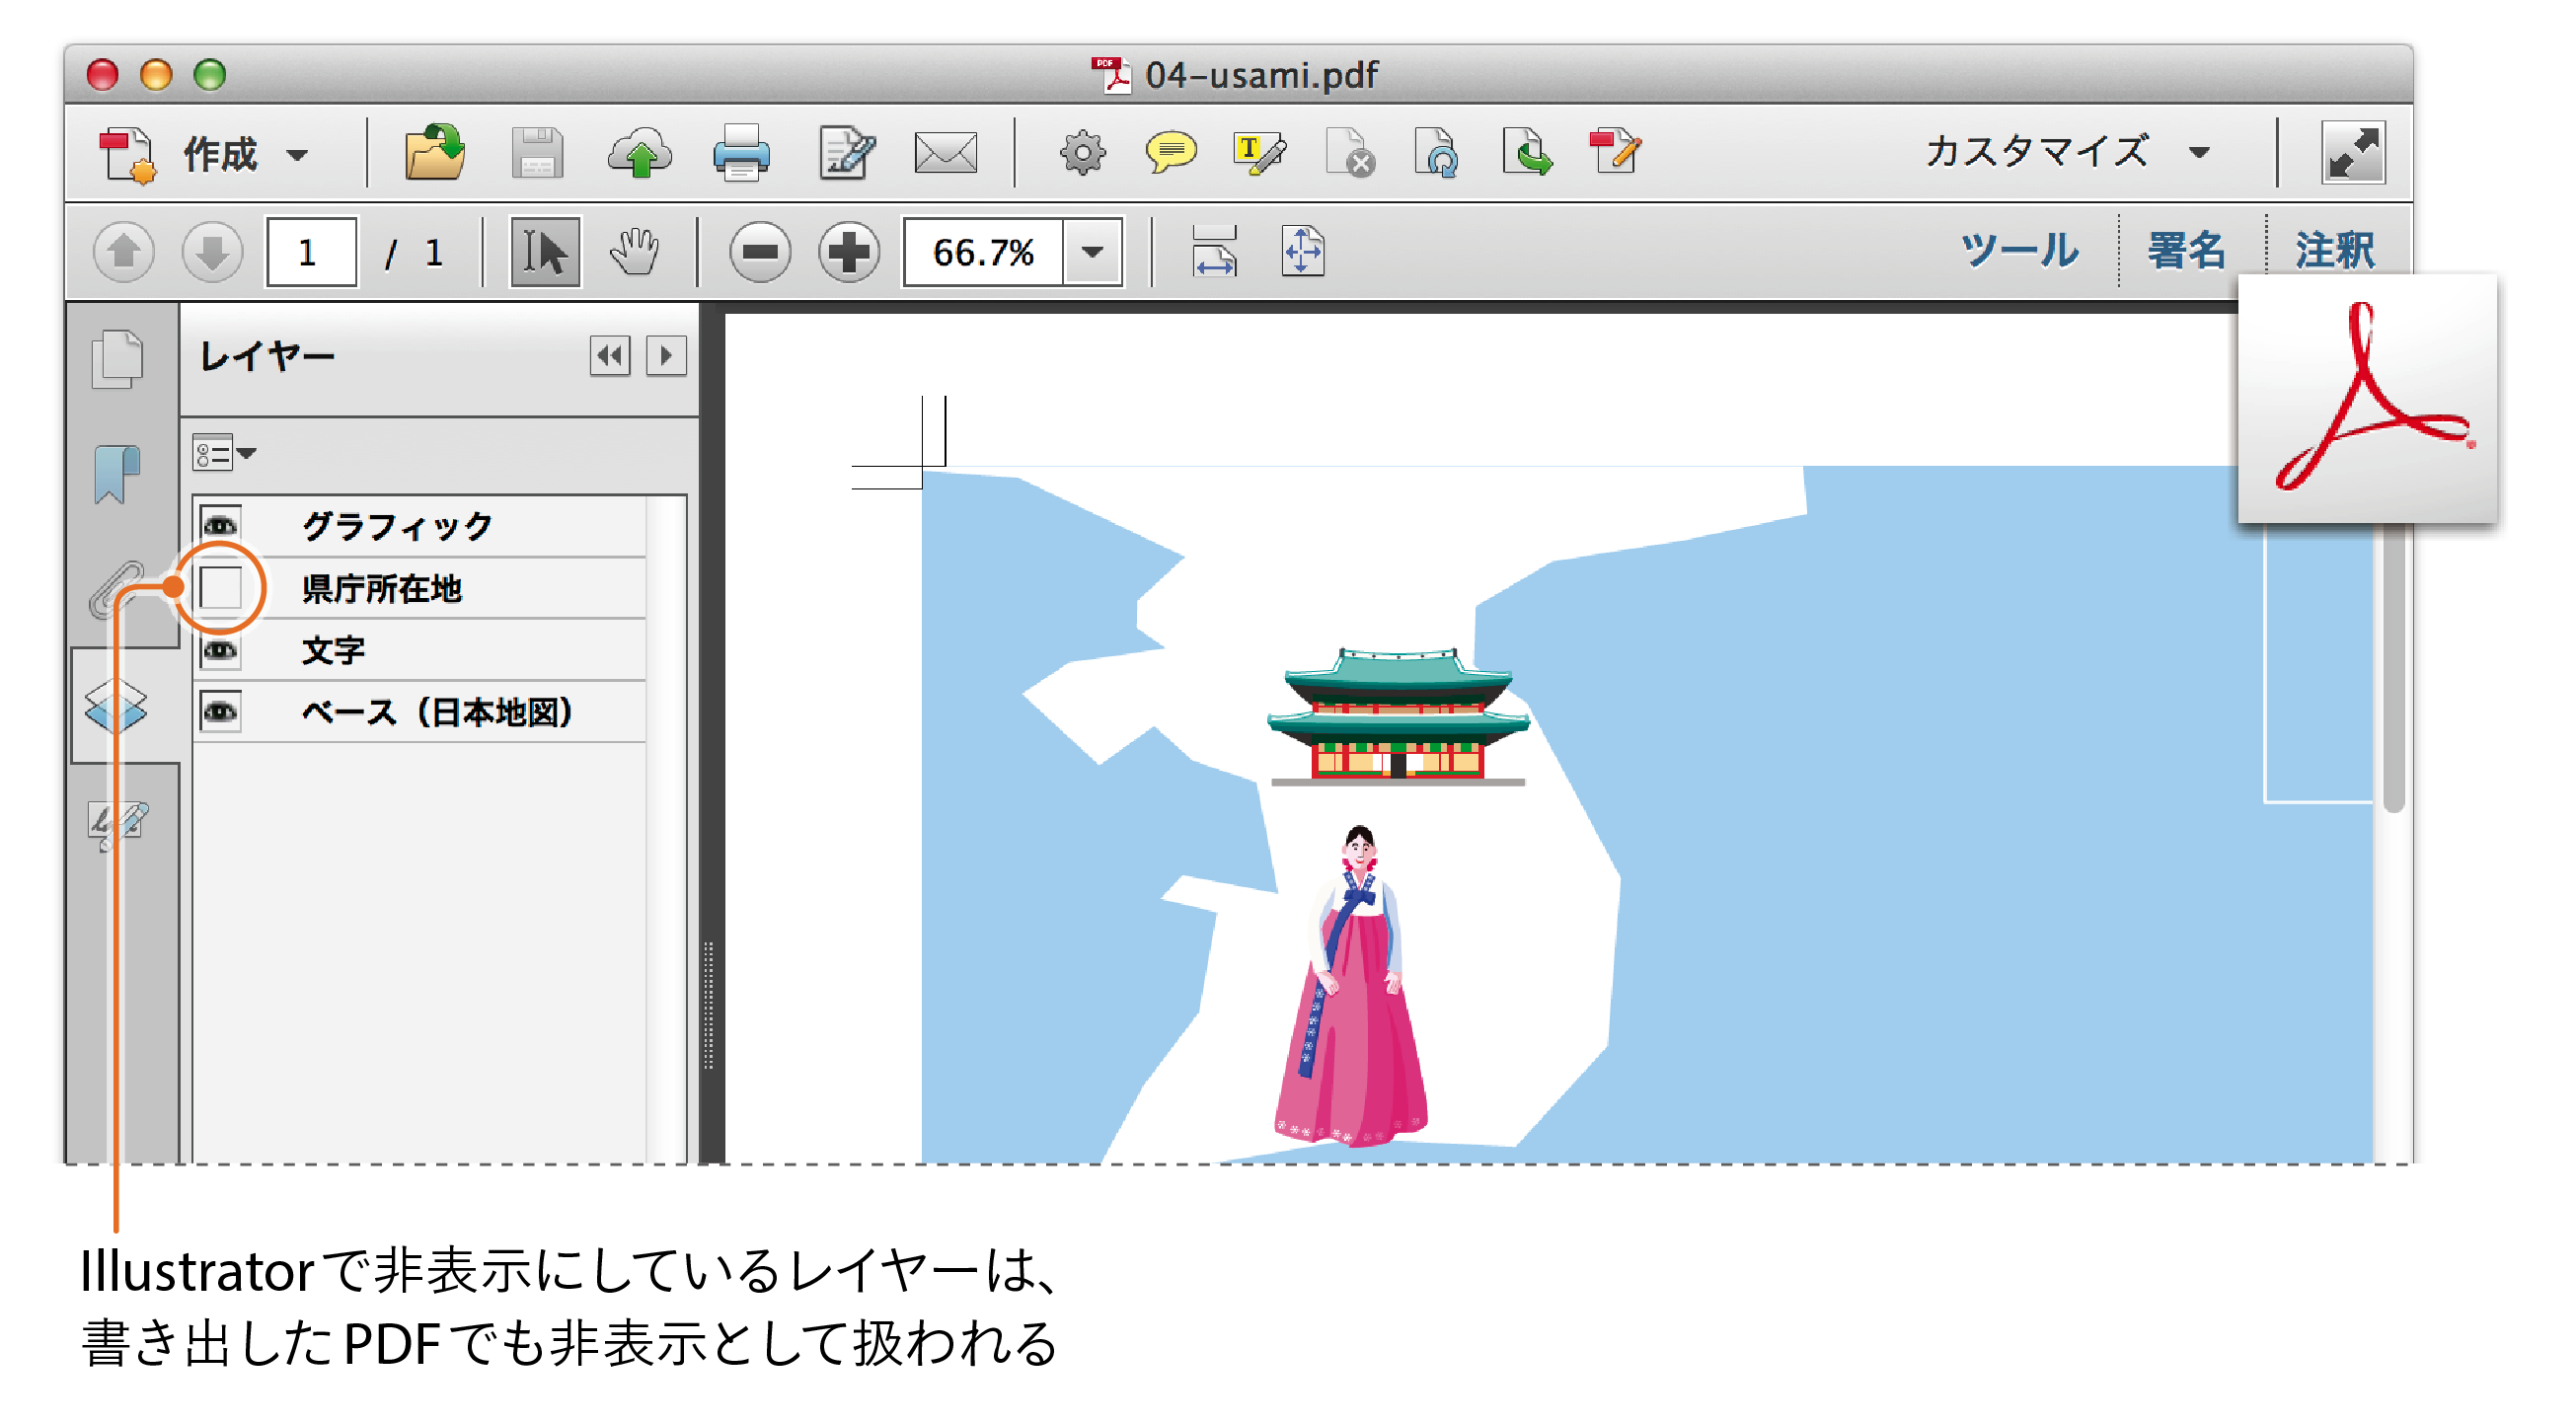The height and width of the screenshot is (1423, 2576).
Task: Click the fullscreen expand icon
Action: [x=2353, y=152]
